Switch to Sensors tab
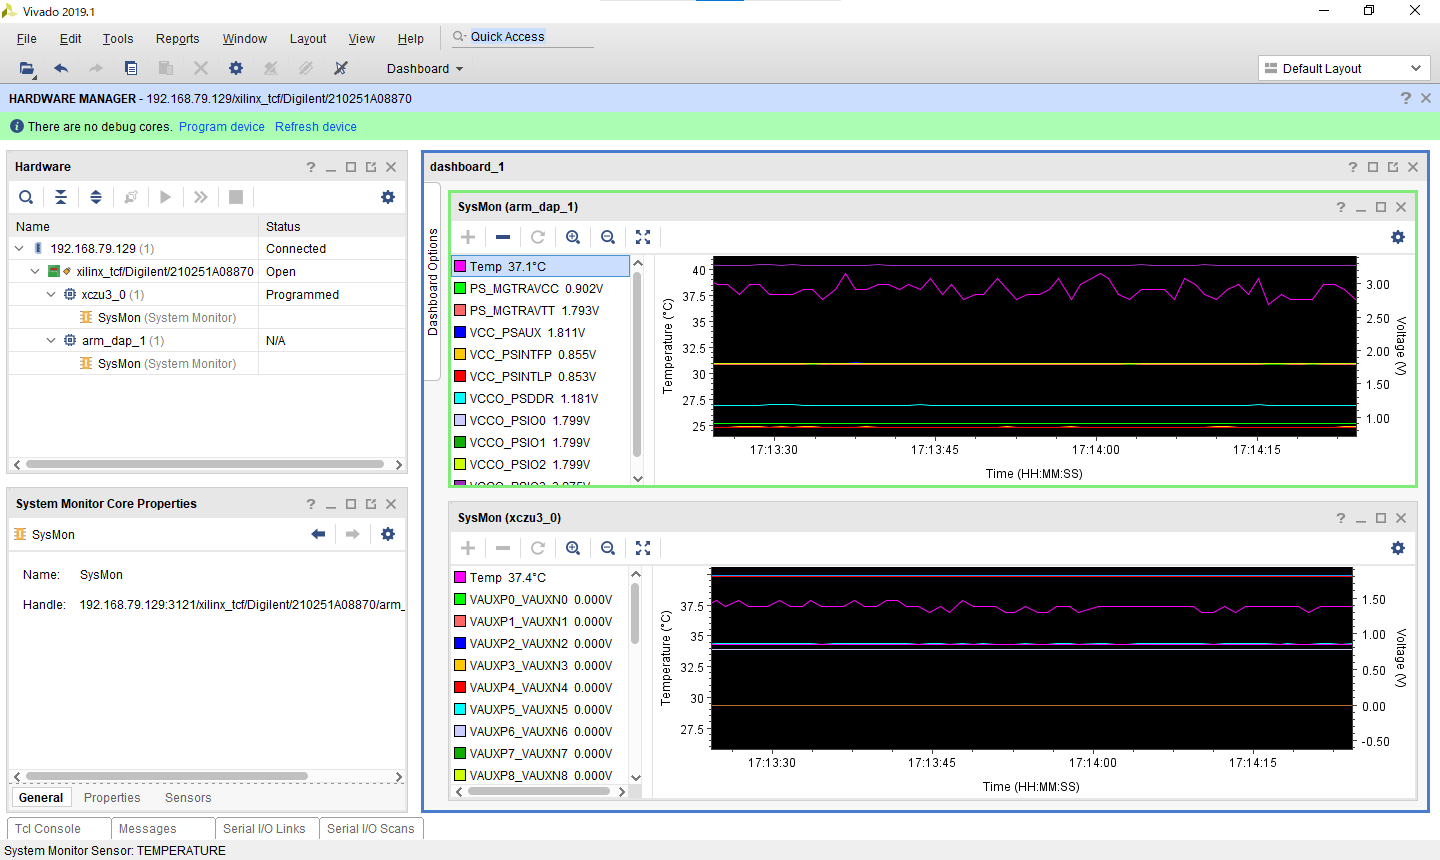This screenshot has height=860, width=1440. [x=188, y=798]
